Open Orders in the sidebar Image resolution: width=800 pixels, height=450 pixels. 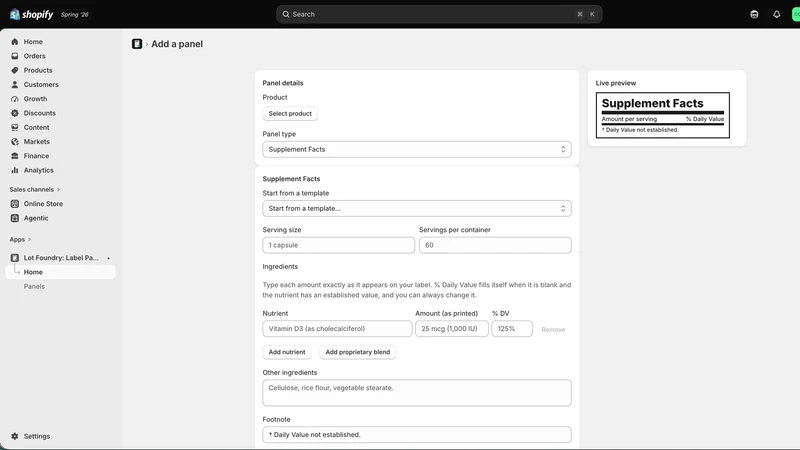(34, 56)
